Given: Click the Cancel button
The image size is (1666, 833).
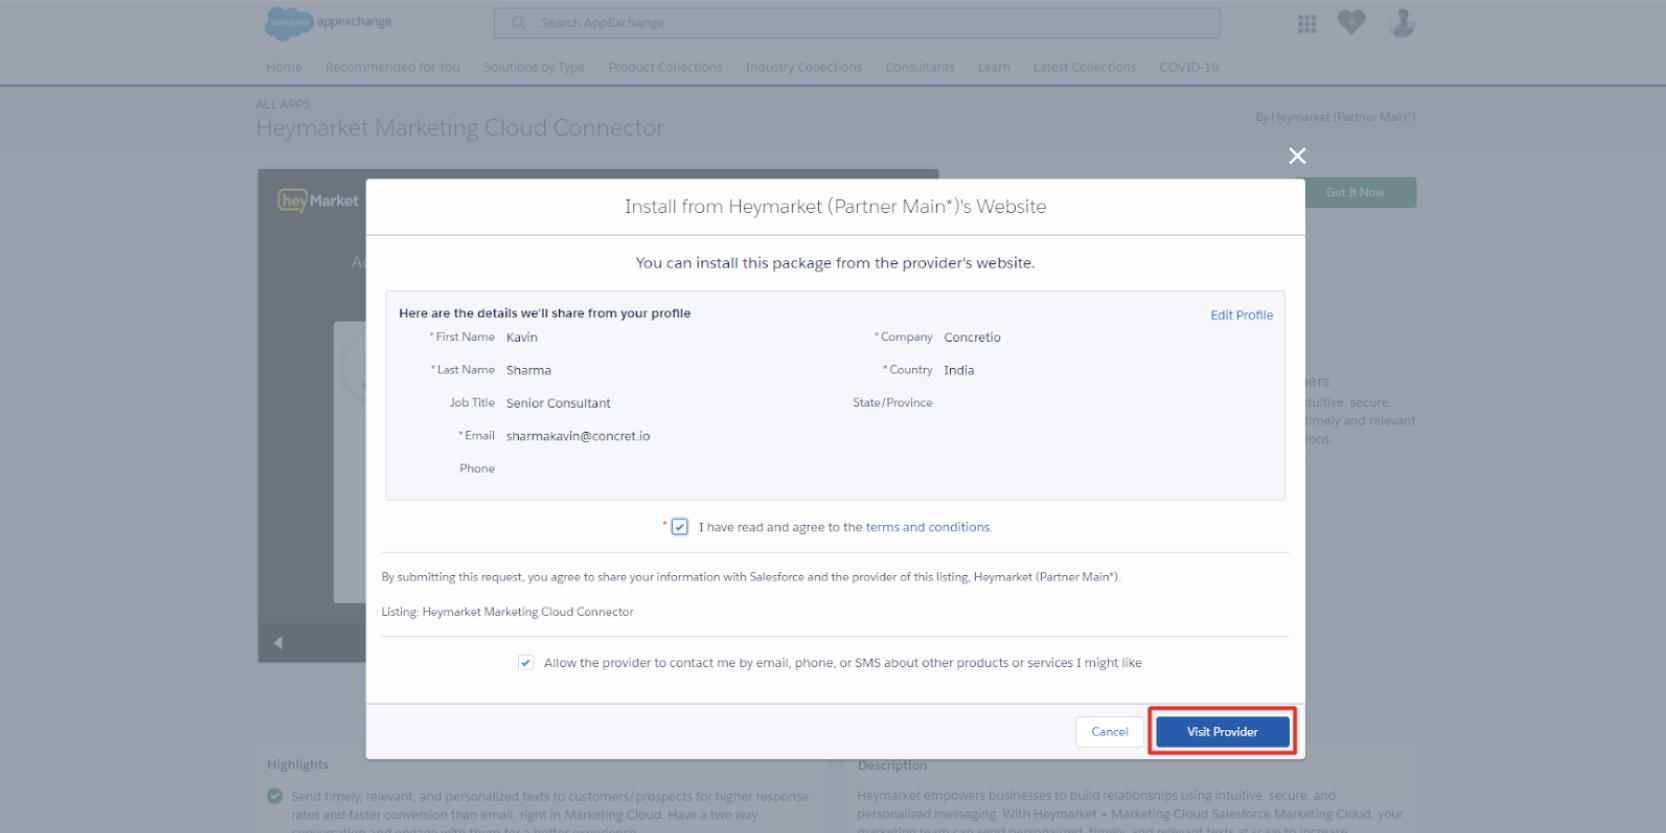Looking at the screenshot, I should coord(1110,732).
